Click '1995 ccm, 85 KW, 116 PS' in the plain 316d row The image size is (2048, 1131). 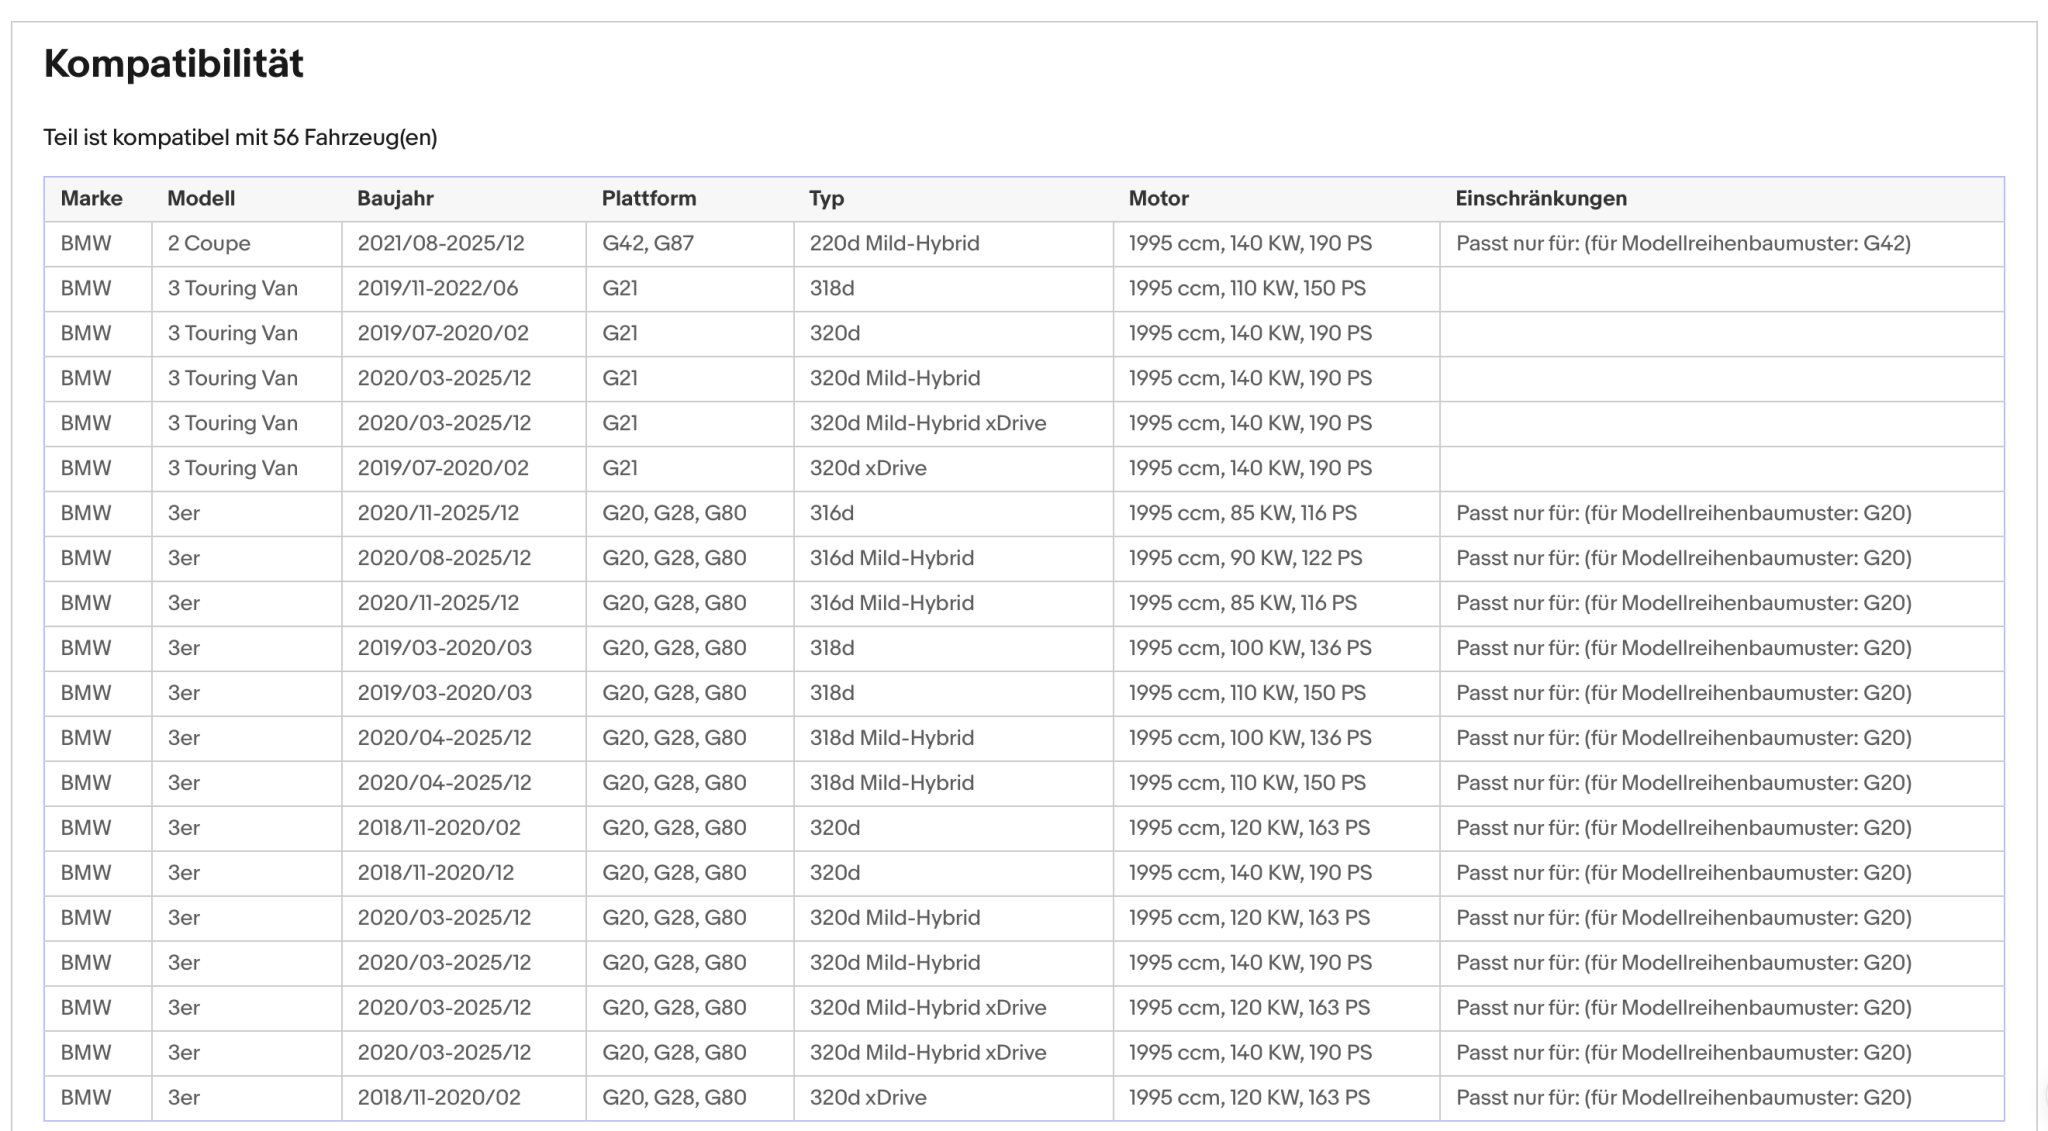1243,513
